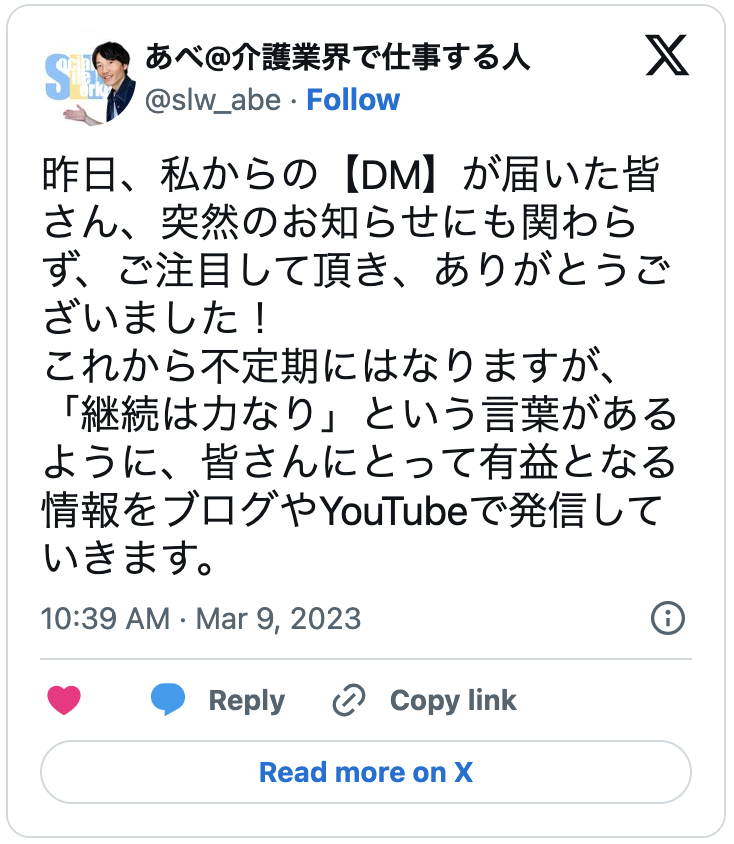Click ございました！ in the tweet body
This screenshot has width=734, height=844.
click(x=156, y=317)
